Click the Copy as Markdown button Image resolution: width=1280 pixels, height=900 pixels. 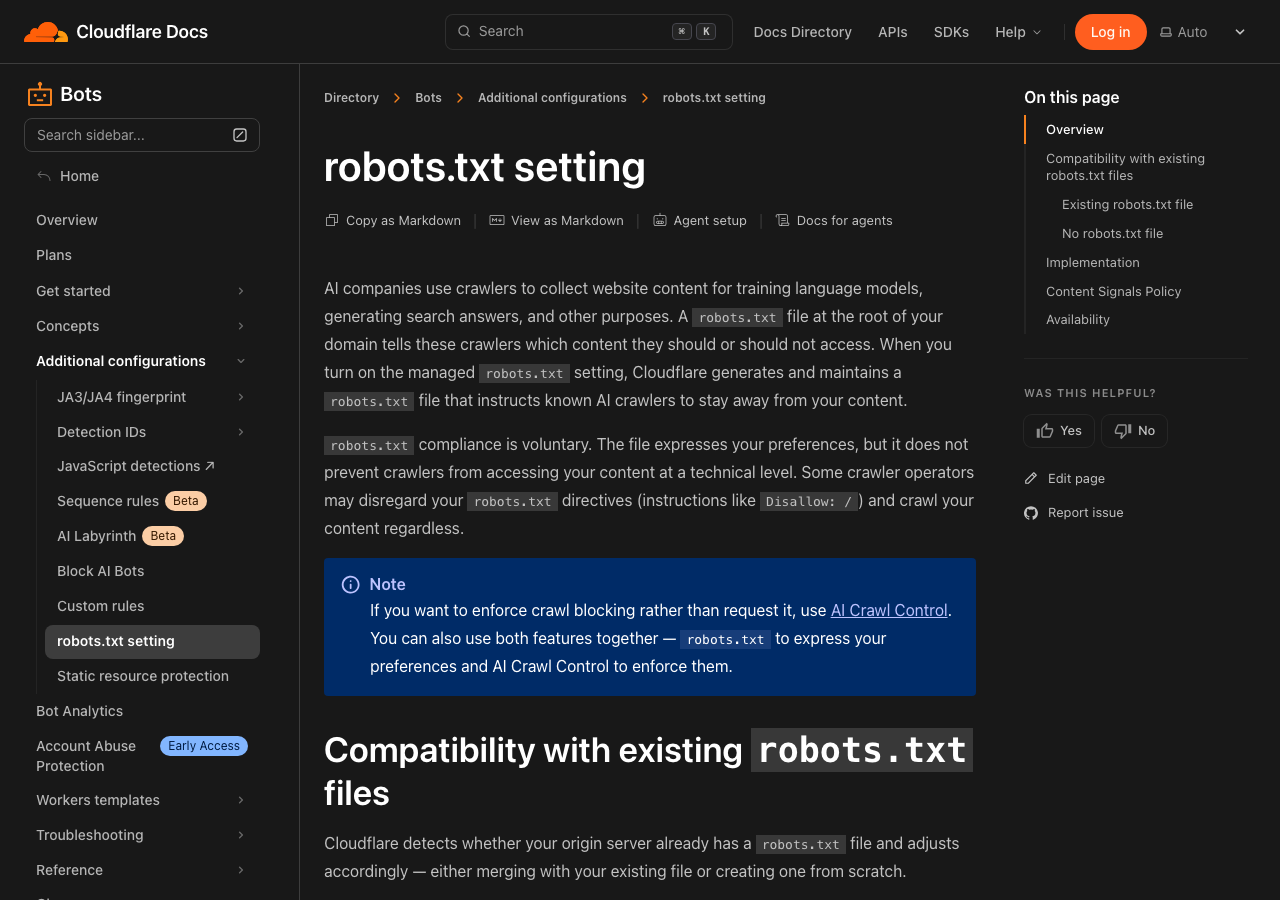click(393, 220)
